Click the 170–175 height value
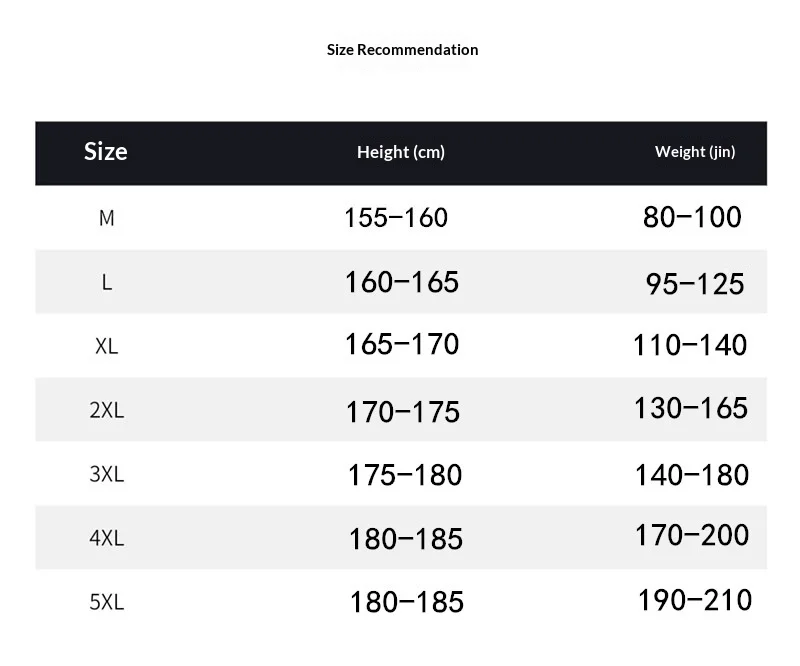The height and width of the screenshot is (666, 800). [403, 411]
